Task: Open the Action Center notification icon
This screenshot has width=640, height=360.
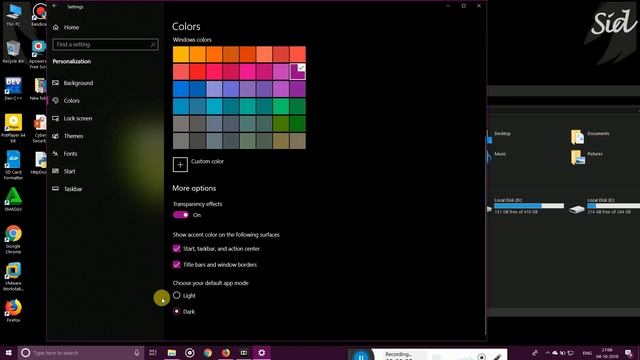Action: (x=629, y=353)
